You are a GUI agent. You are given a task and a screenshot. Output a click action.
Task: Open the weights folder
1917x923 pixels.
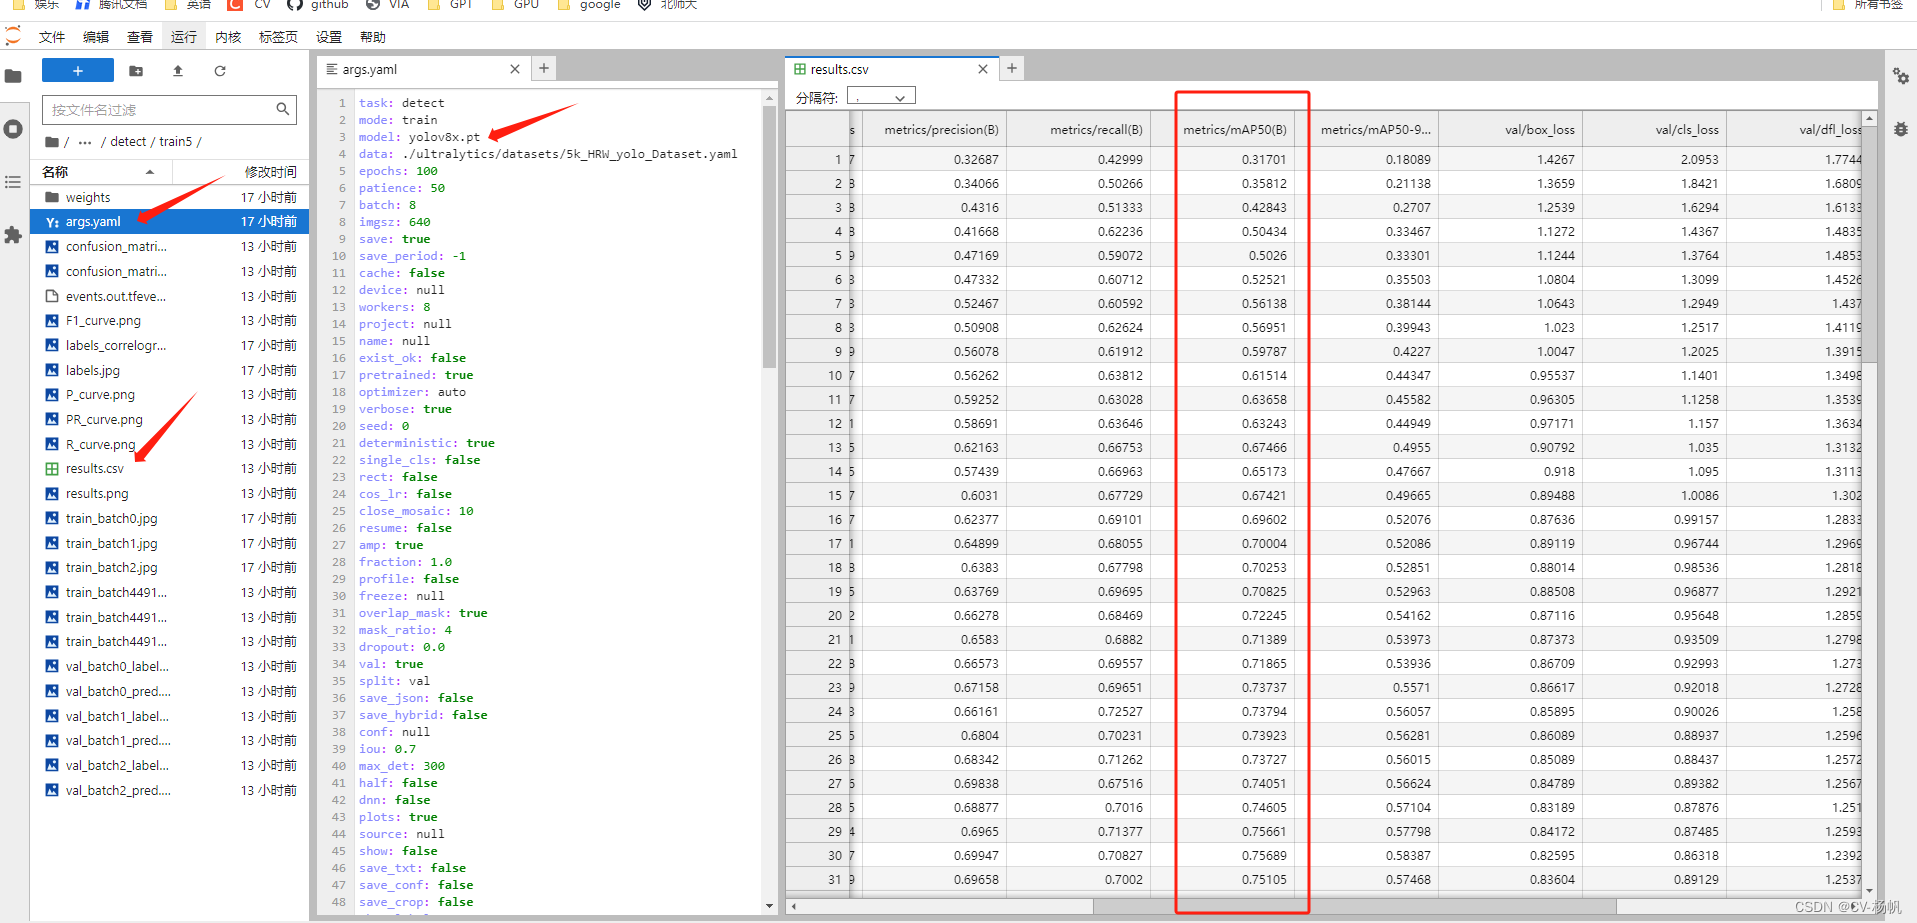tap(170, 198)
